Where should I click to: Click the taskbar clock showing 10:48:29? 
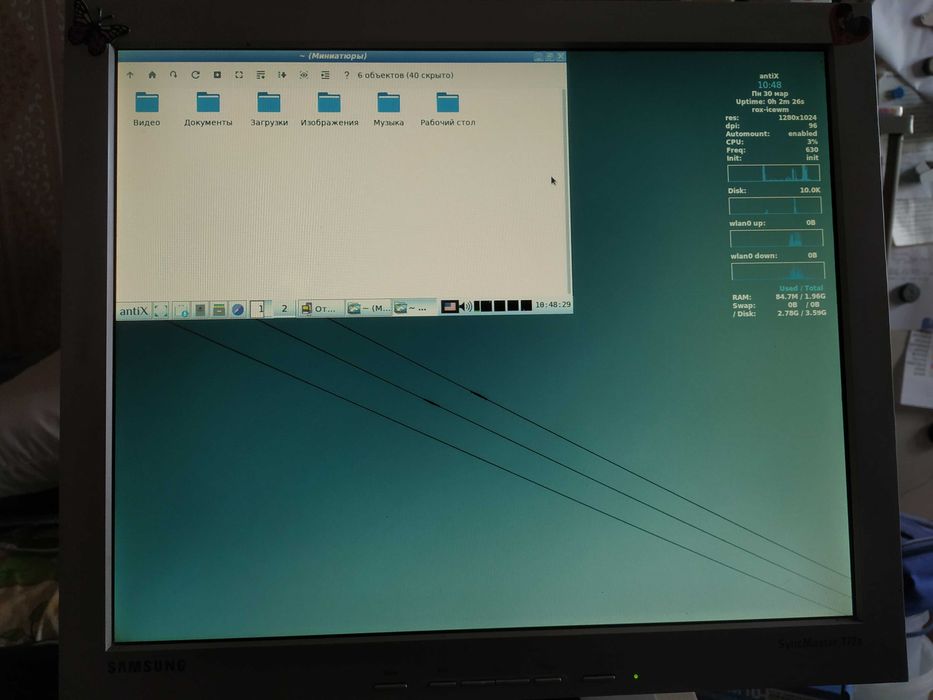(553, 305)
